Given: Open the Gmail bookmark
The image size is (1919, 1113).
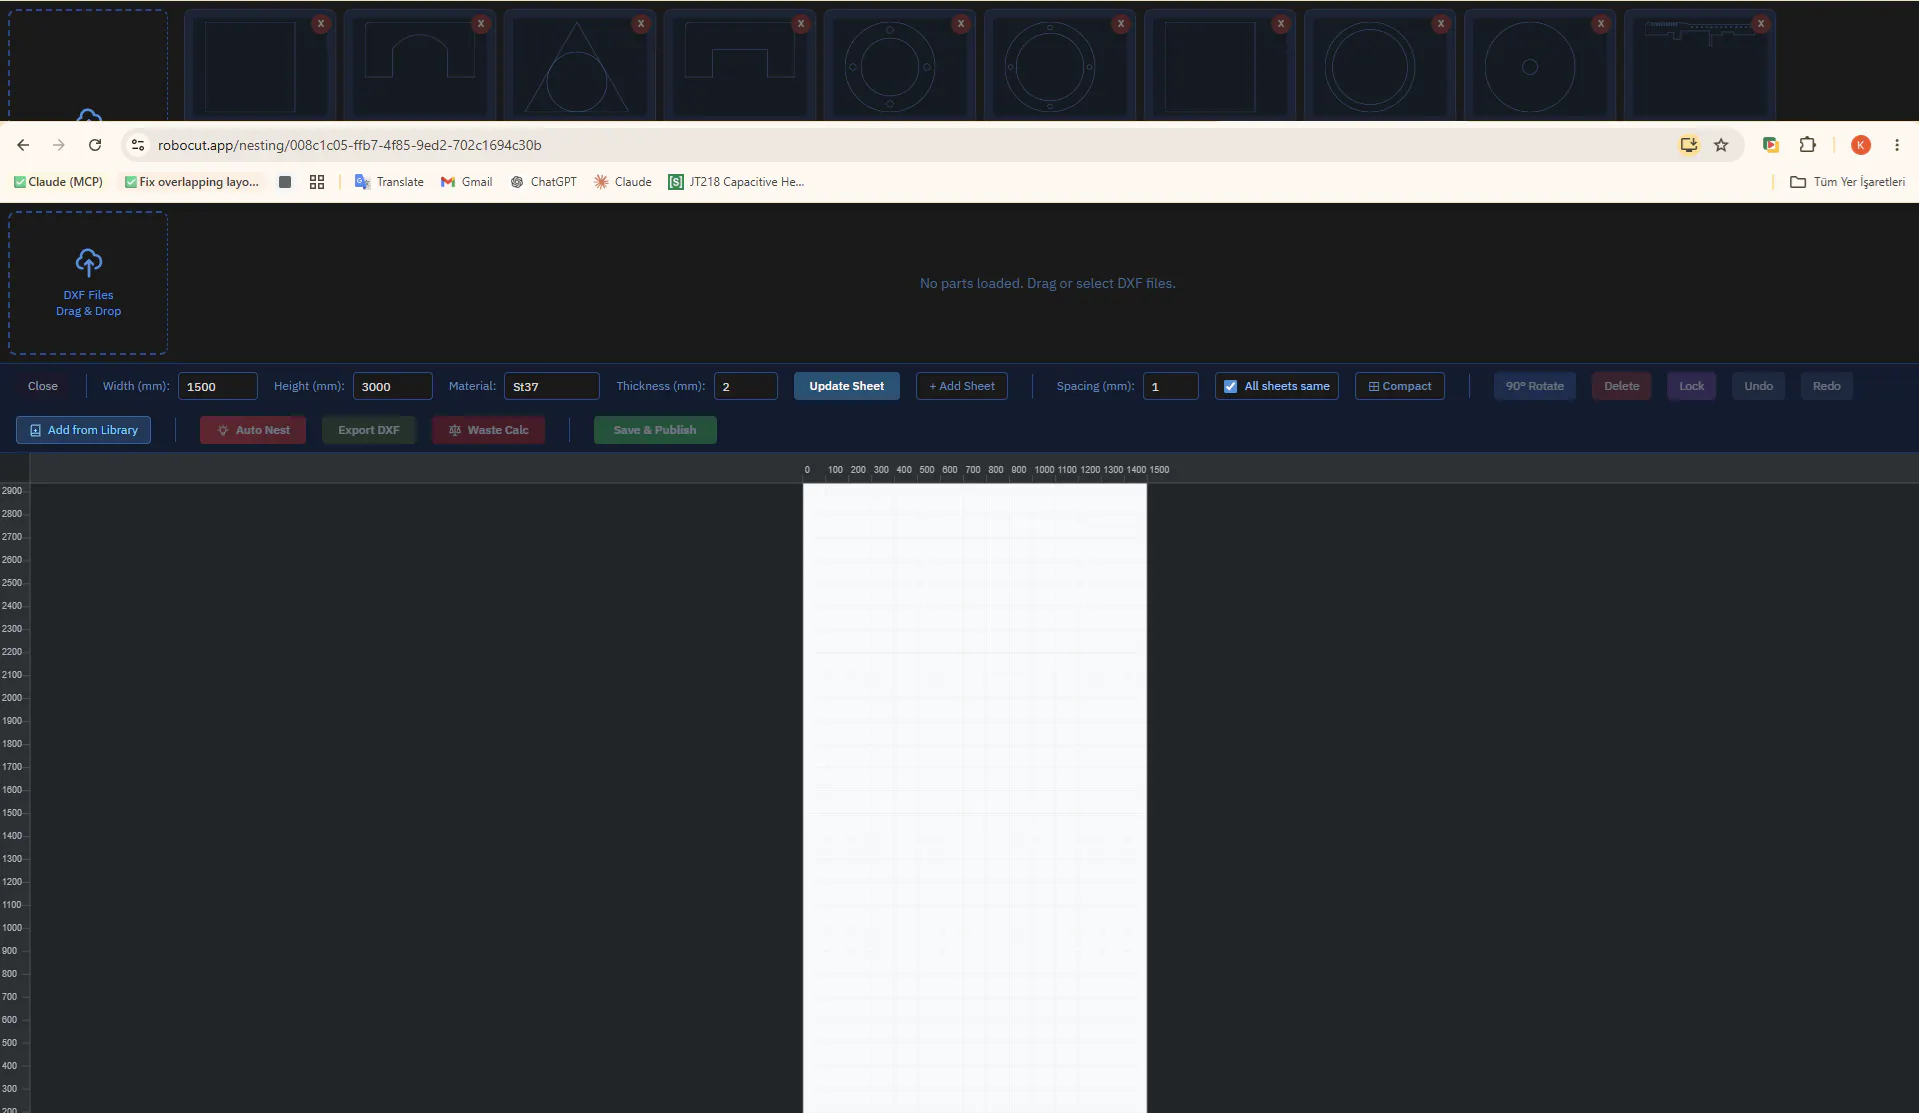Looking at the screenshot, I should 466,182.
